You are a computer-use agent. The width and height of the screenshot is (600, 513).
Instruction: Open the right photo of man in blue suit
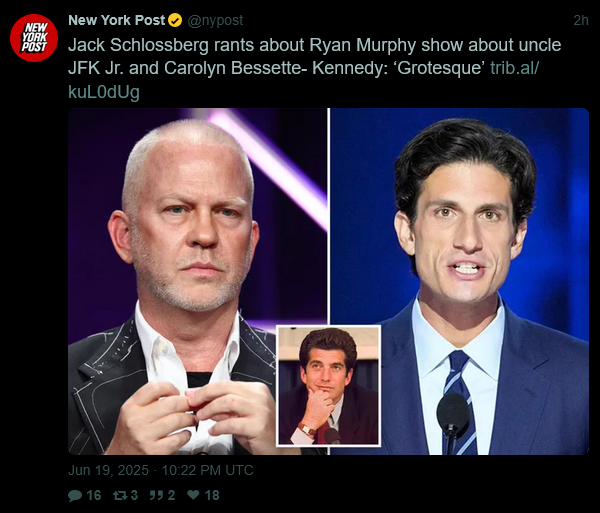(x=460, y=281)
